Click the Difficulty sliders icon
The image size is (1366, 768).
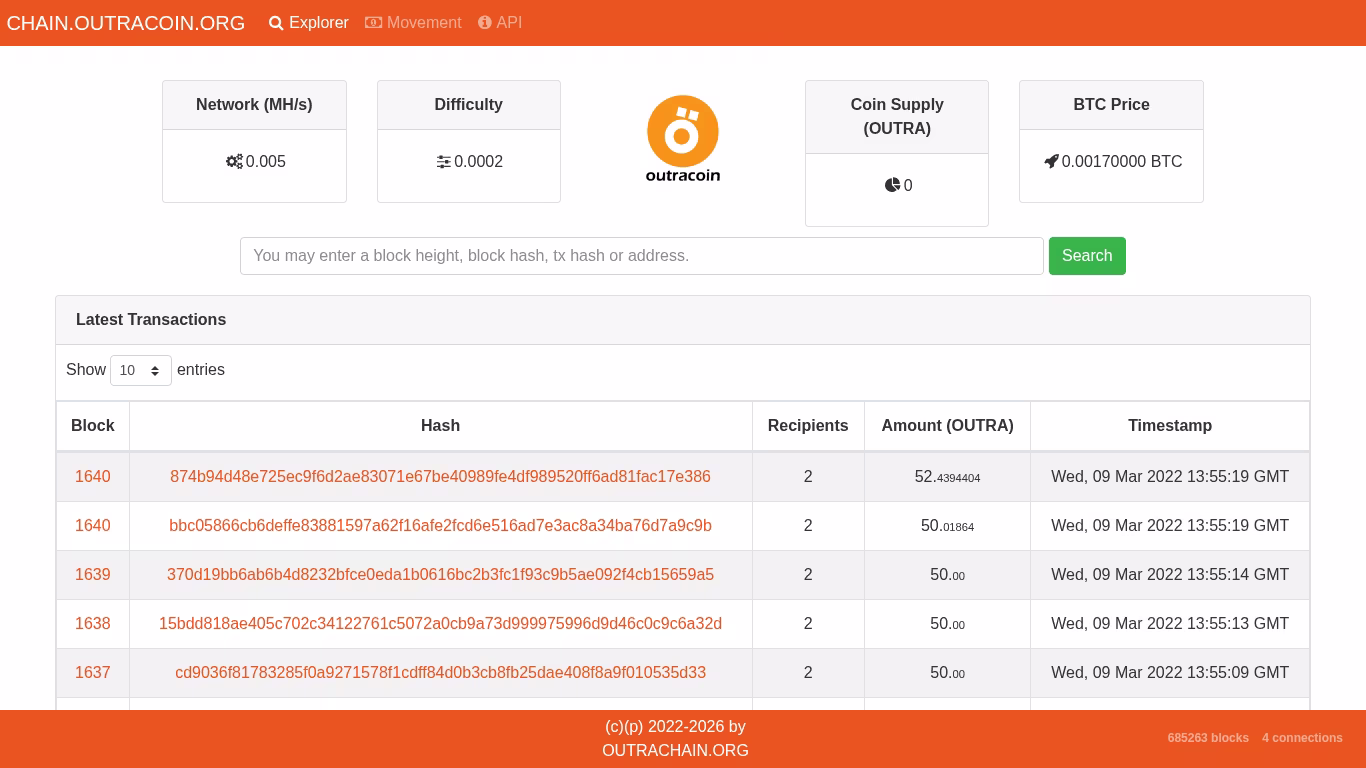click(444, 162)
